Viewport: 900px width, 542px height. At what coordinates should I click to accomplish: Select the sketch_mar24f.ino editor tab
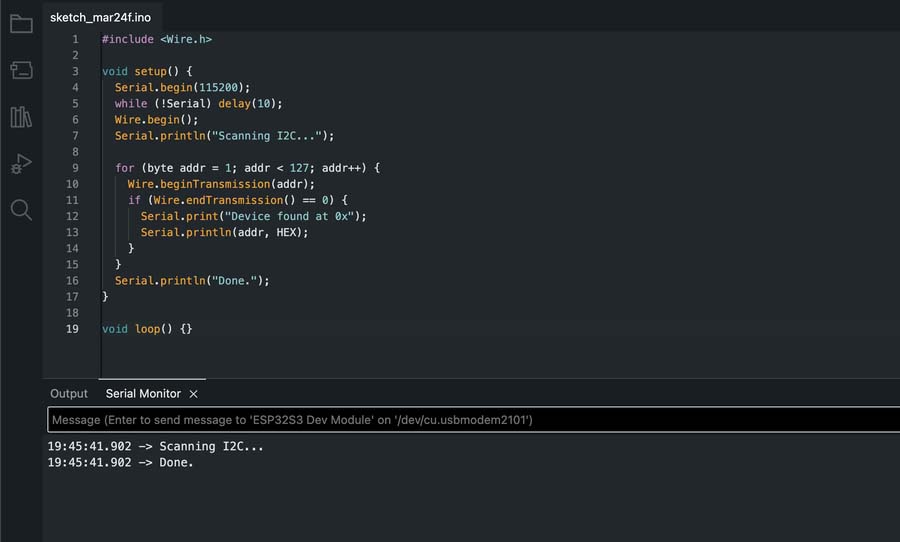100,18
